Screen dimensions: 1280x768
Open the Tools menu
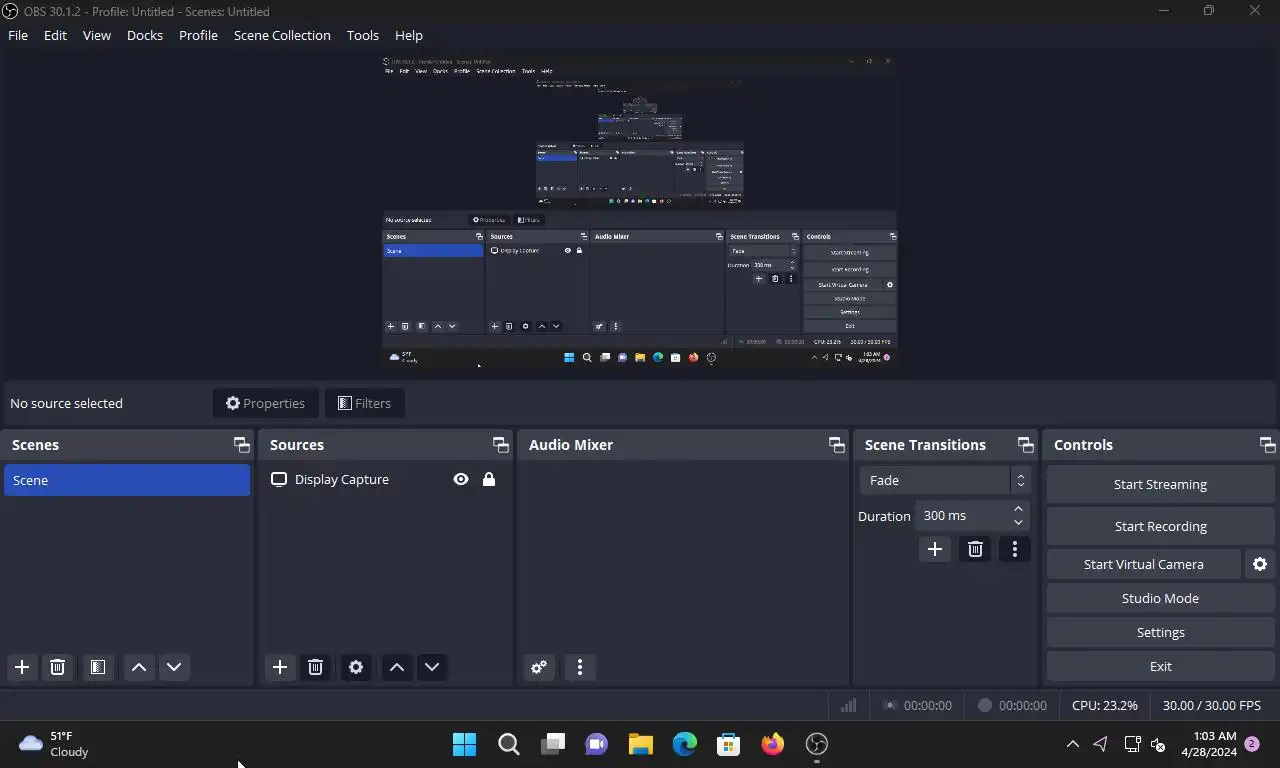coord(363,35)
